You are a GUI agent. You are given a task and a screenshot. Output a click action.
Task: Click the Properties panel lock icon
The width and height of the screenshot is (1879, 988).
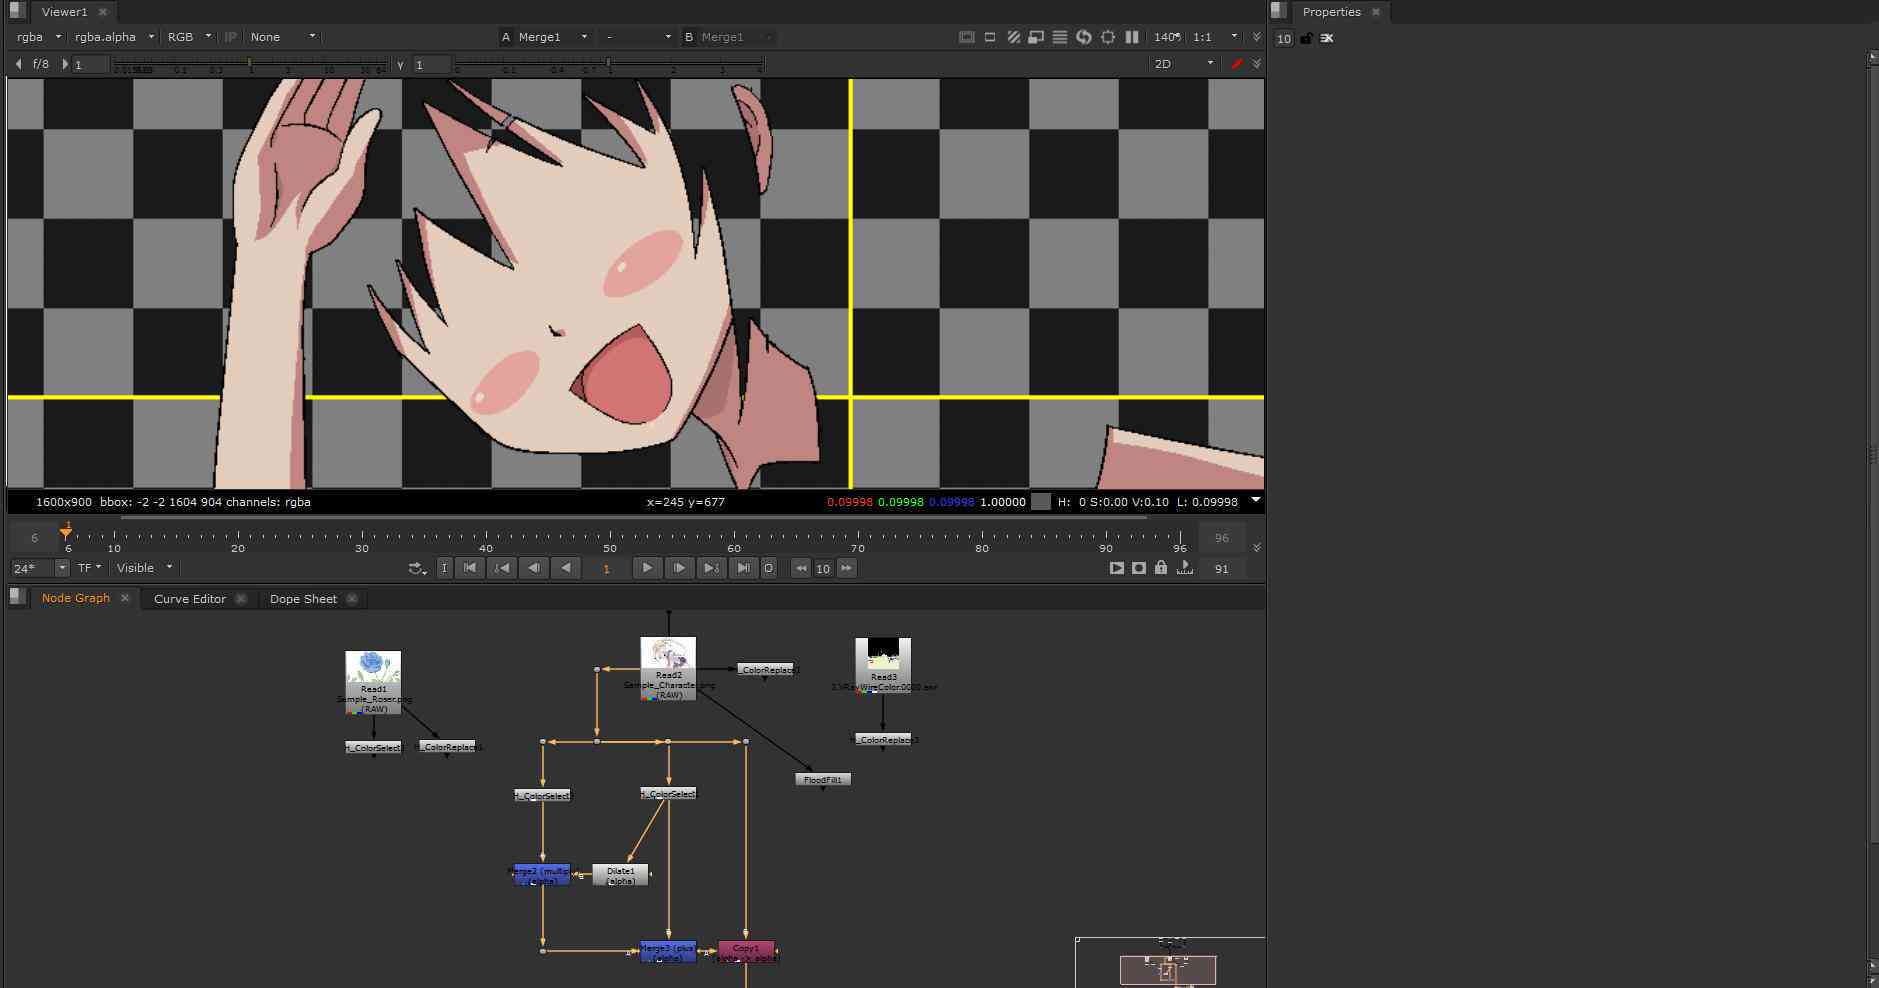click(x=1307, y=38)
